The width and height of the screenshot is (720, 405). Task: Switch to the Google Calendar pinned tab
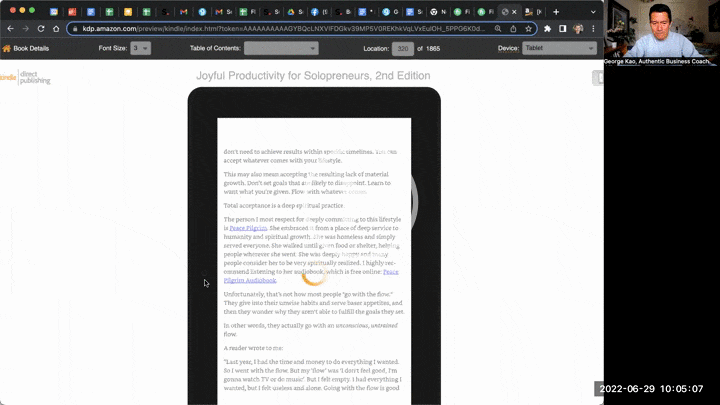tap(54, 12)
